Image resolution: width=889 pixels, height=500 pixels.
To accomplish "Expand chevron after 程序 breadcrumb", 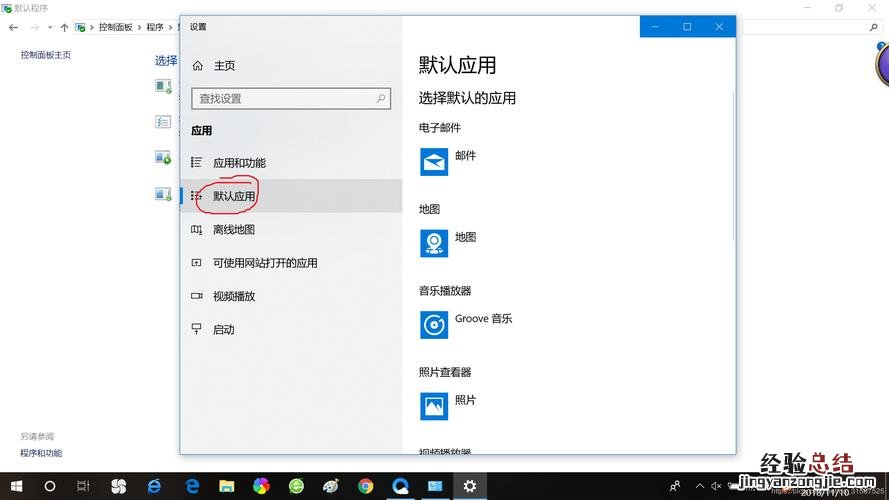I will tap(170, 27).
